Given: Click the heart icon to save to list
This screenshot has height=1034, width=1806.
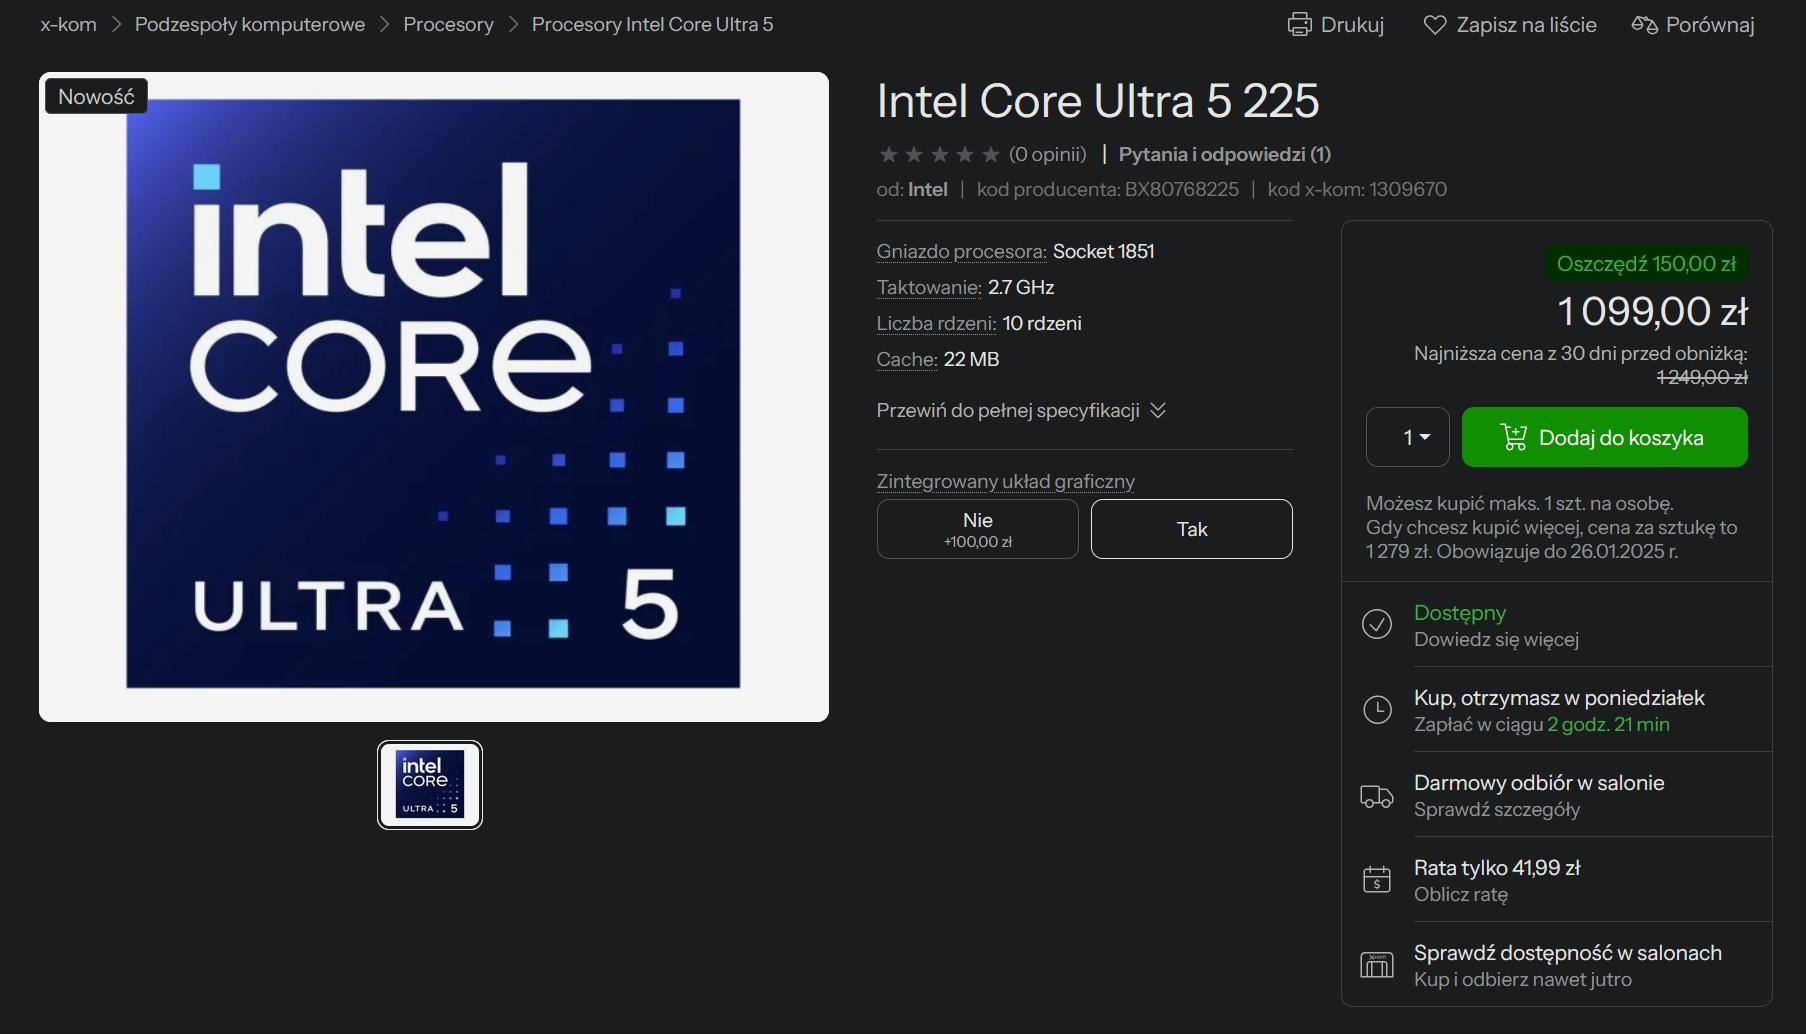Looking at the screenshot, I should pyautogui.click(x=1435, y=25).
